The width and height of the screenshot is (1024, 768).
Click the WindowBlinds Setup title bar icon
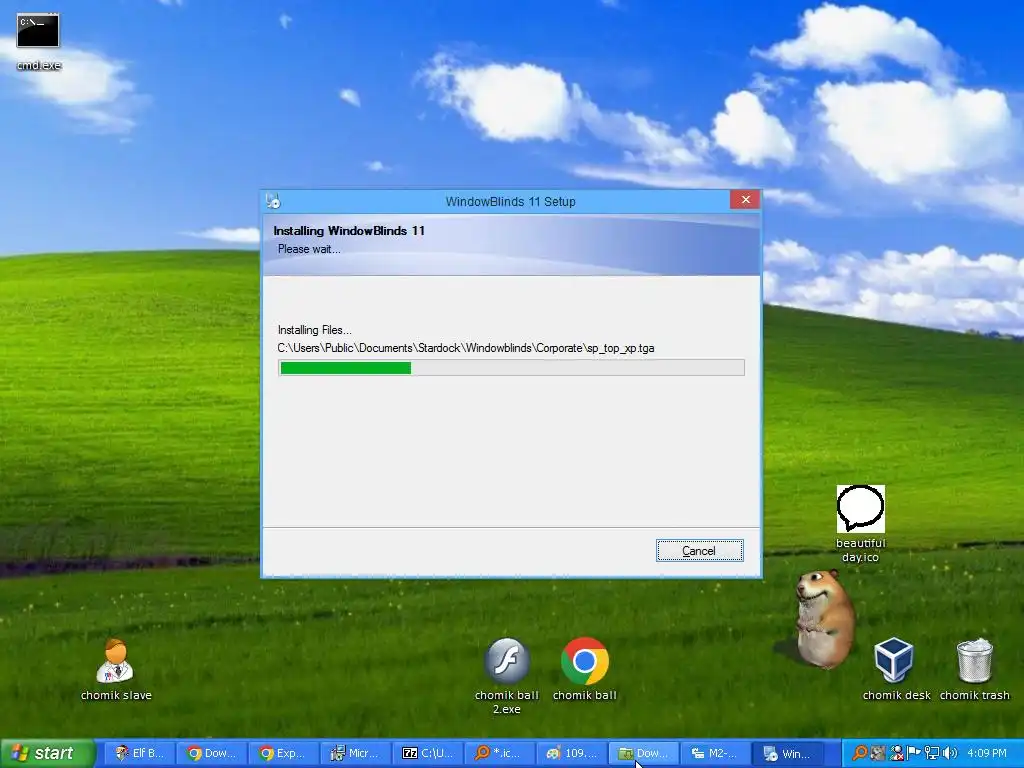(274, 201)
